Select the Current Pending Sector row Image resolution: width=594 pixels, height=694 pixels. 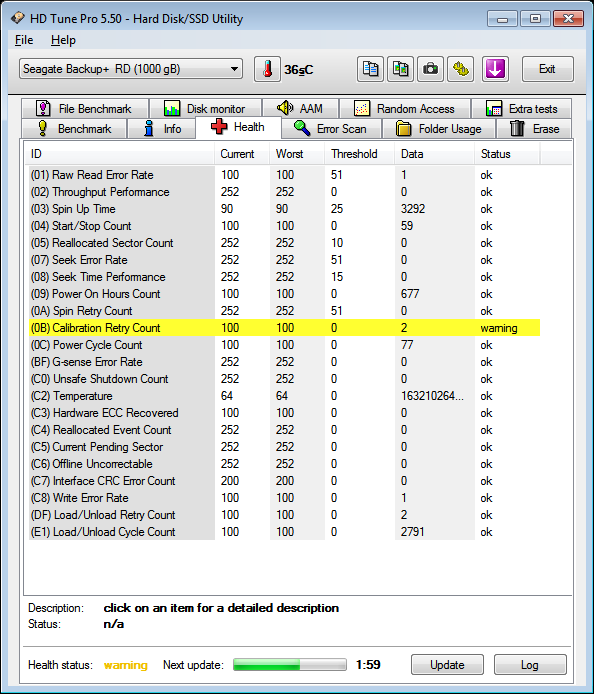tap(285, 447)
